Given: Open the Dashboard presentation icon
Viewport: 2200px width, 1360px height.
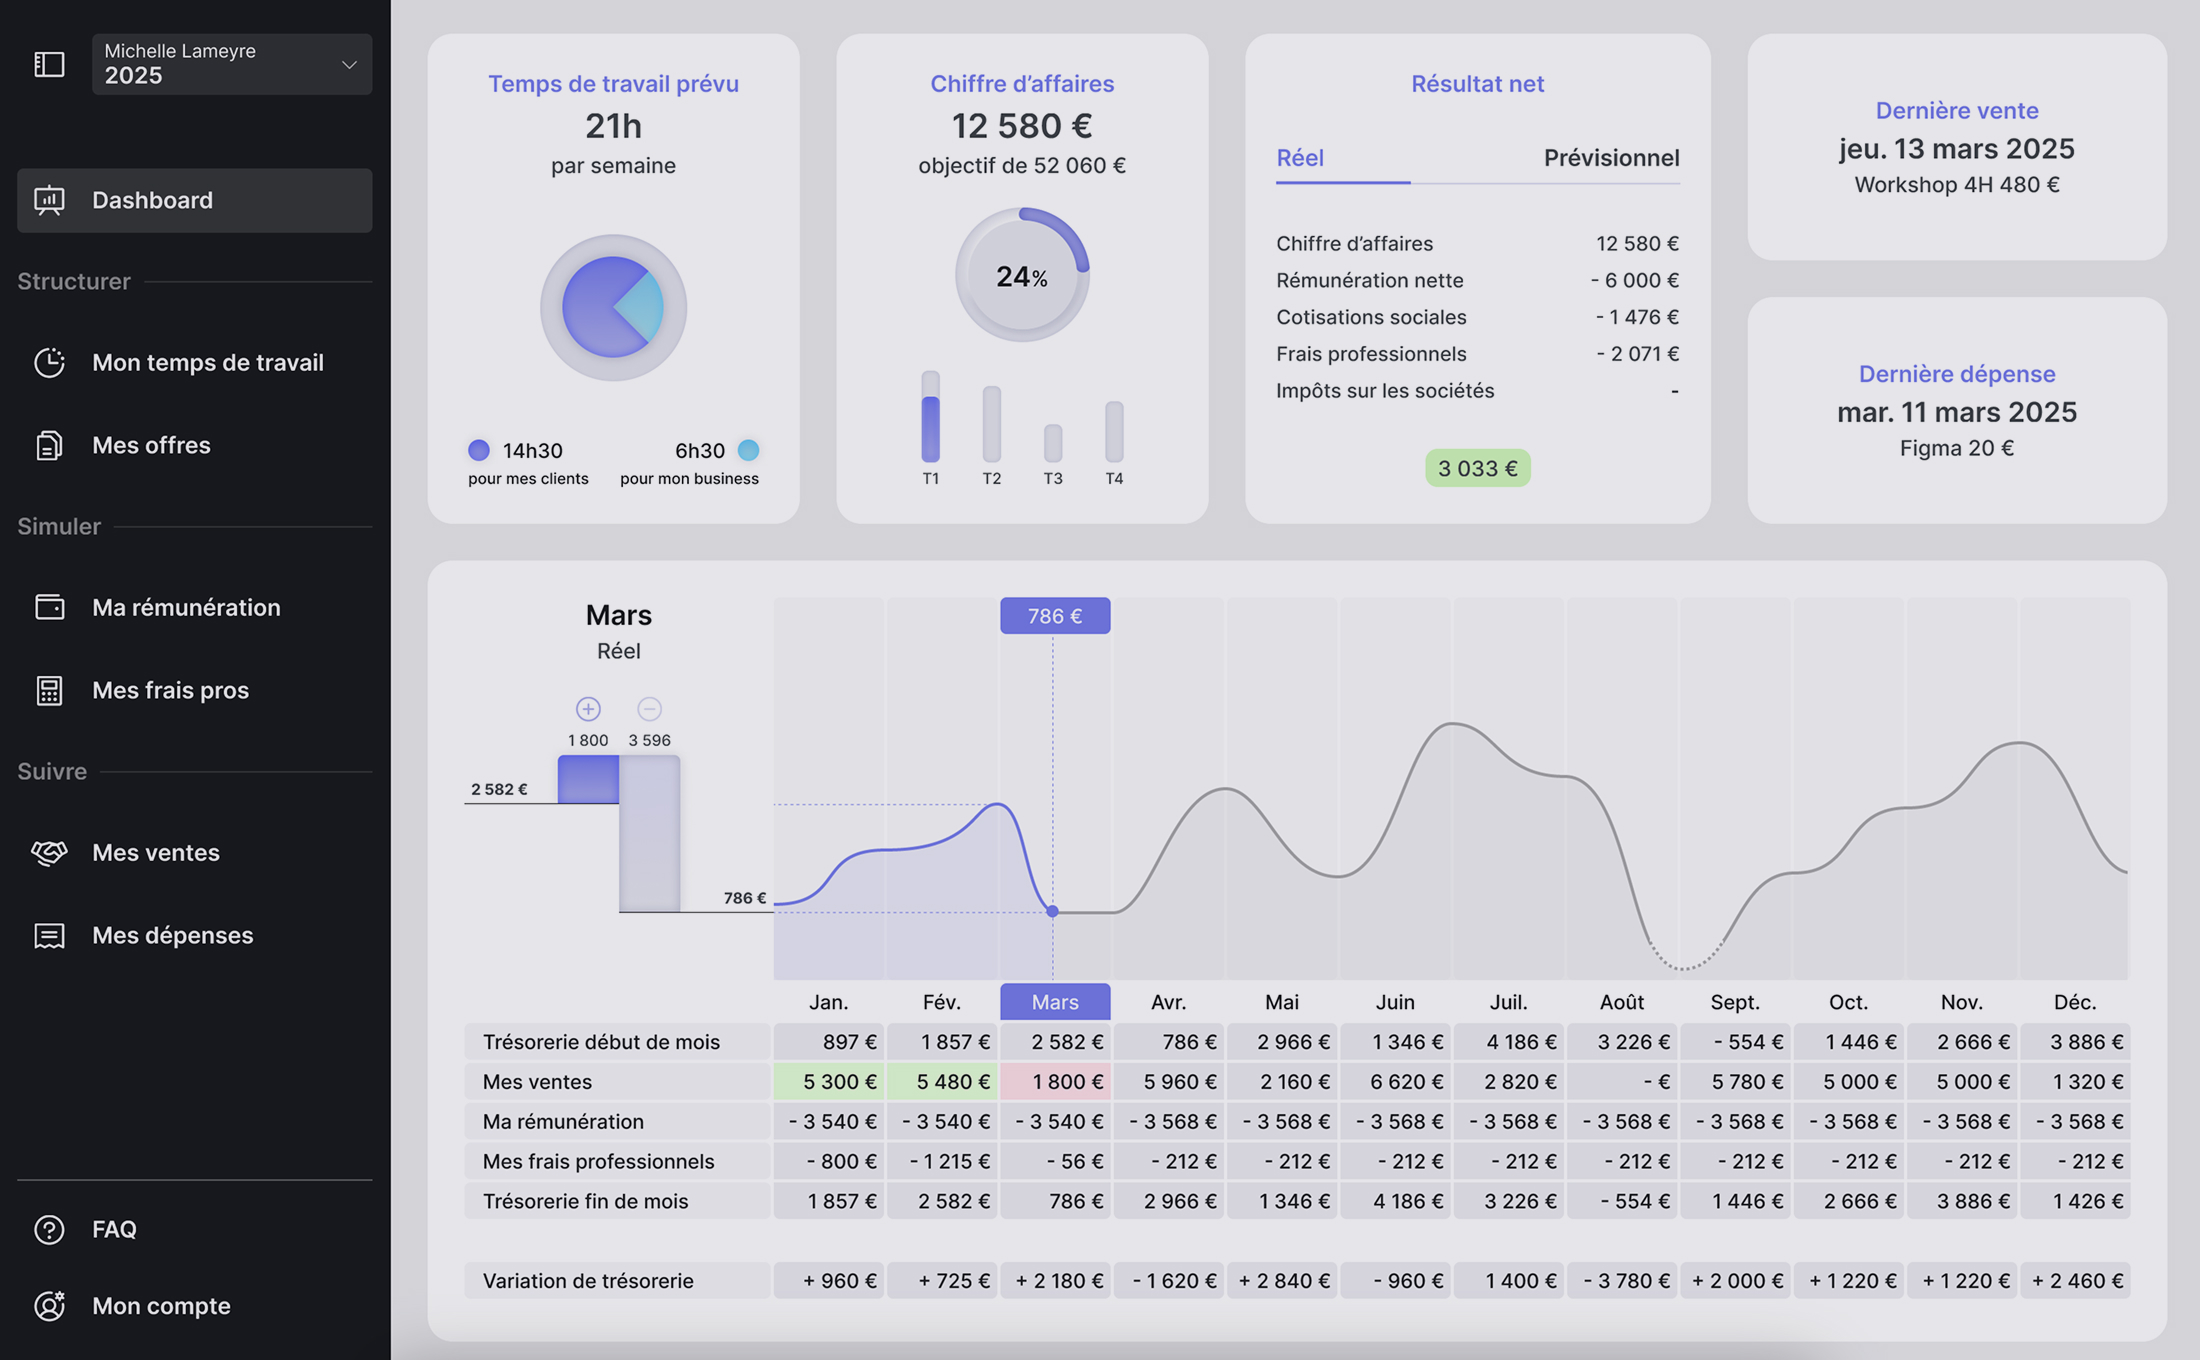Looking at the screenshot, I should click(49, 200).
